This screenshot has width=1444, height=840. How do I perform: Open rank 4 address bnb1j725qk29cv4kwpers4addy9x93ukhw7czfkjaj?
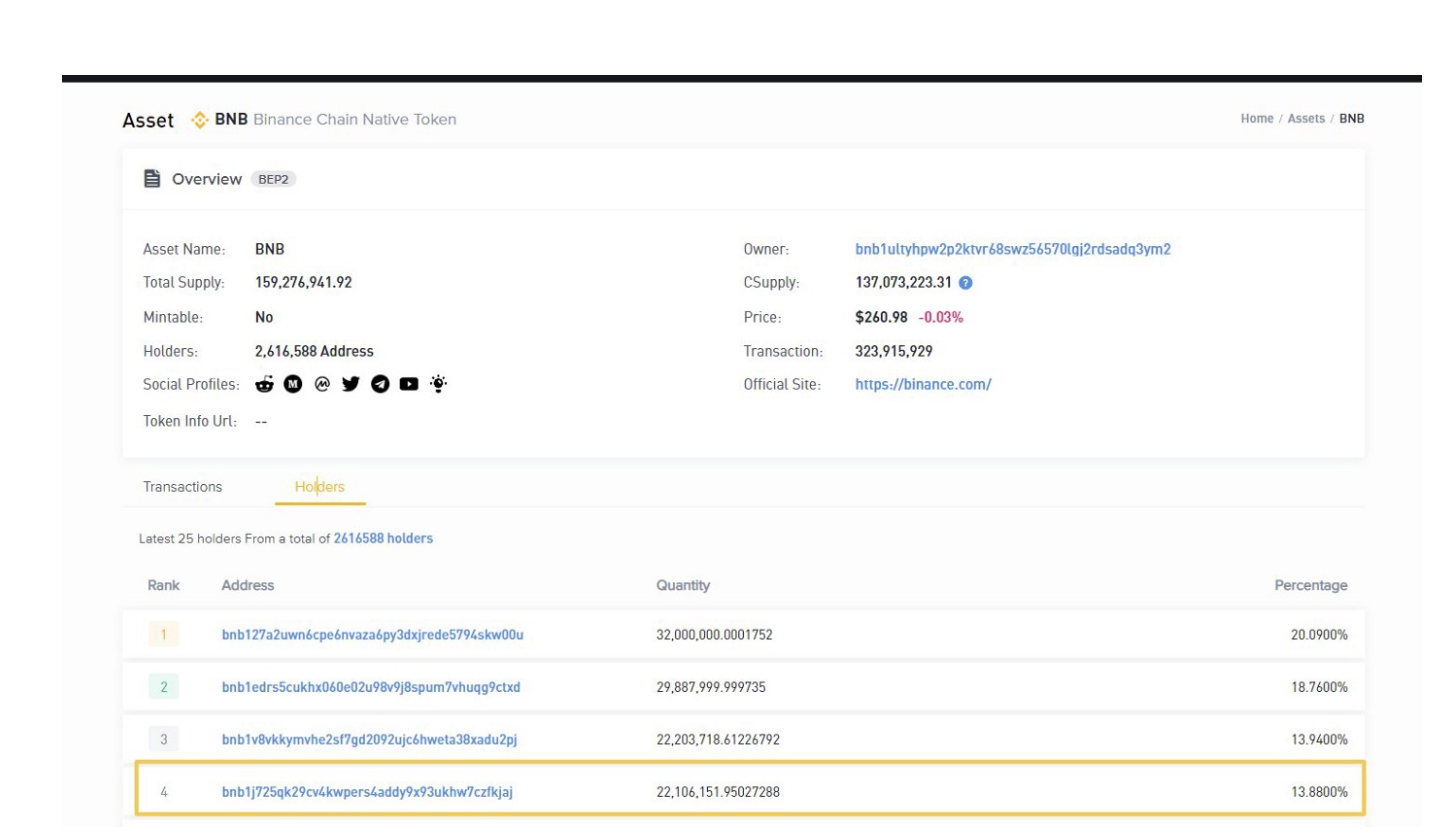coord(367,792)
